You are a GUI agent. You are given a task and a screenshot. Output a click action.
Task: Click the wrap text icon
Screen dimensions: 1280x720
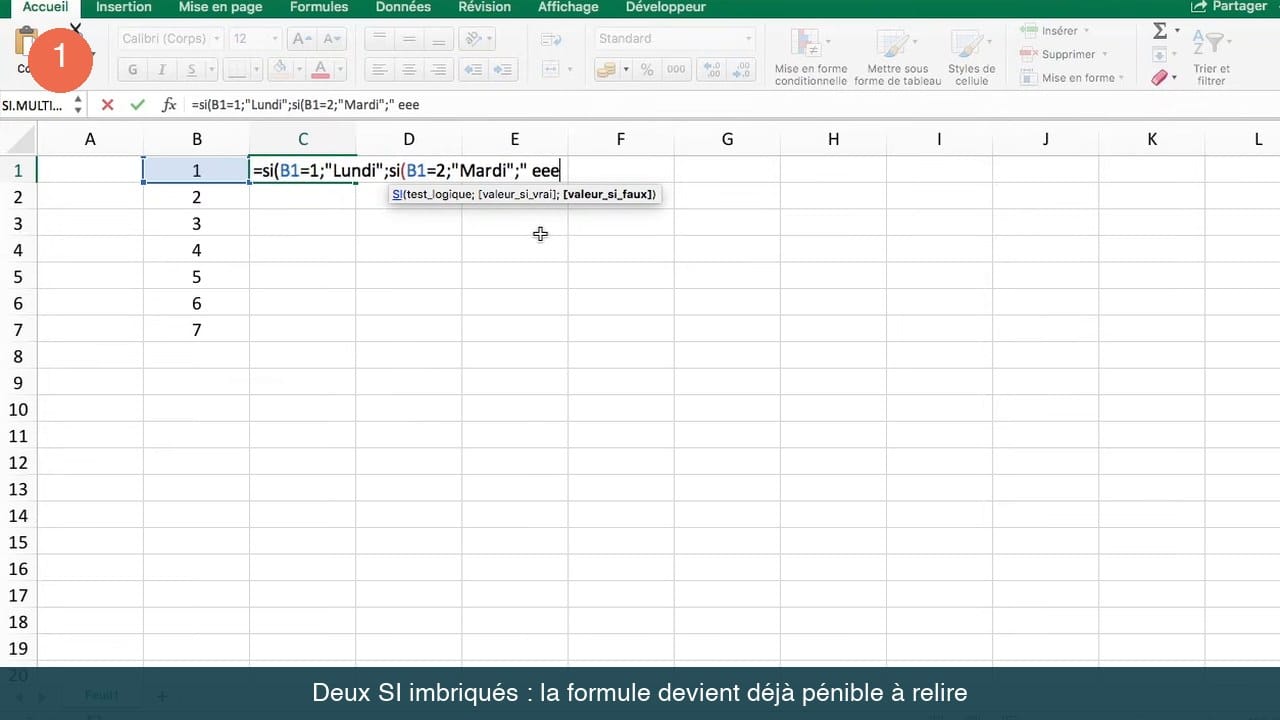(x=551, y=39)
